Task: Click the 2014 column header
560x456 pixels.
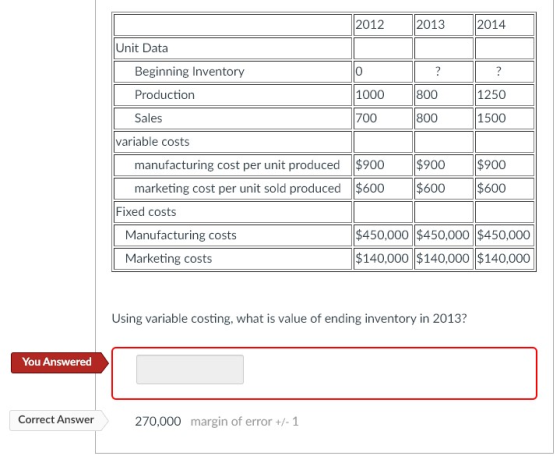Action: click(x=491, y=25)
